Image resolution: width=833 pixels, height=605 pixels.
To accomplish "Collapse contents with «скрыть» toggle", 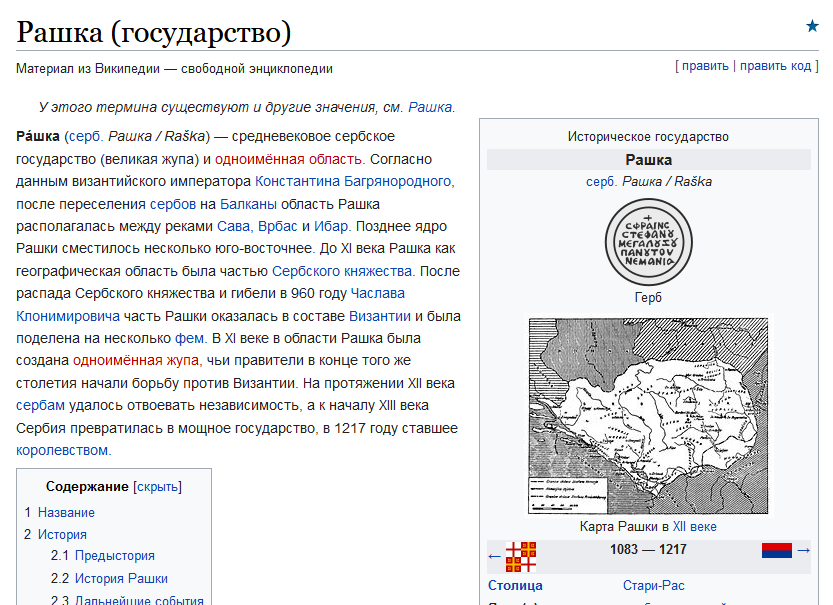I will [x=157, y=487].
